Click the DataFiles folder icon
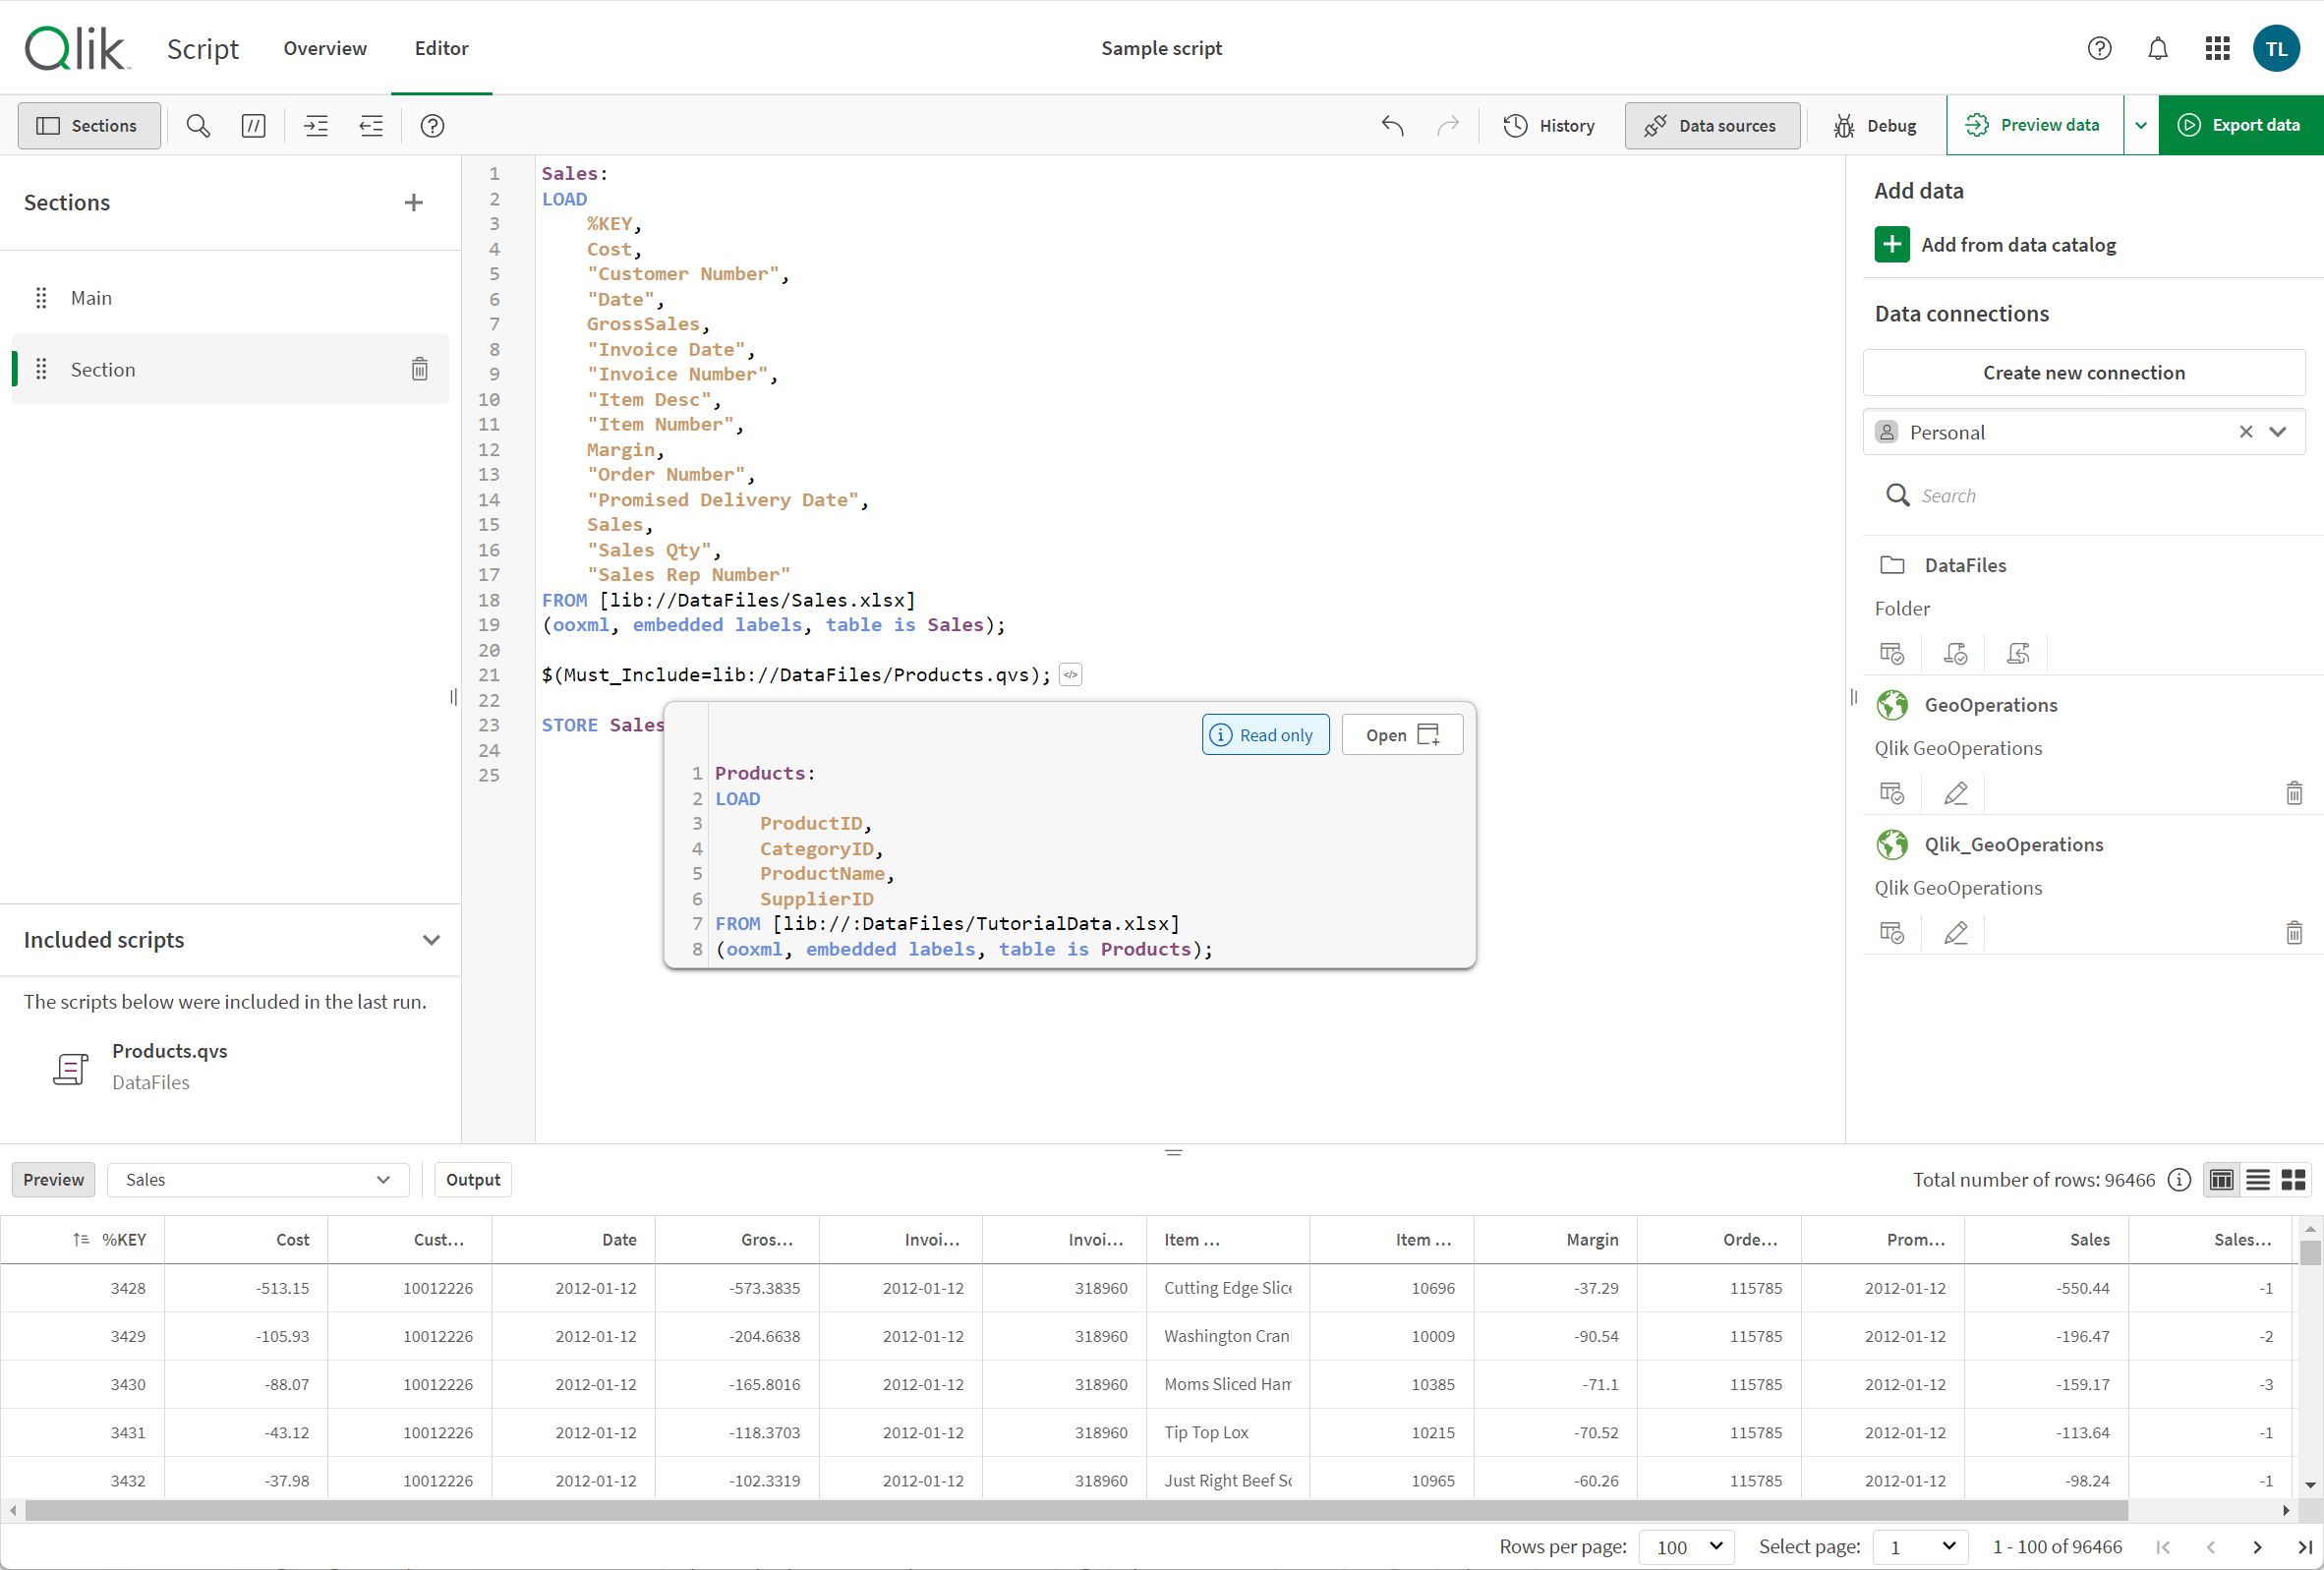 pos(1891,564)
